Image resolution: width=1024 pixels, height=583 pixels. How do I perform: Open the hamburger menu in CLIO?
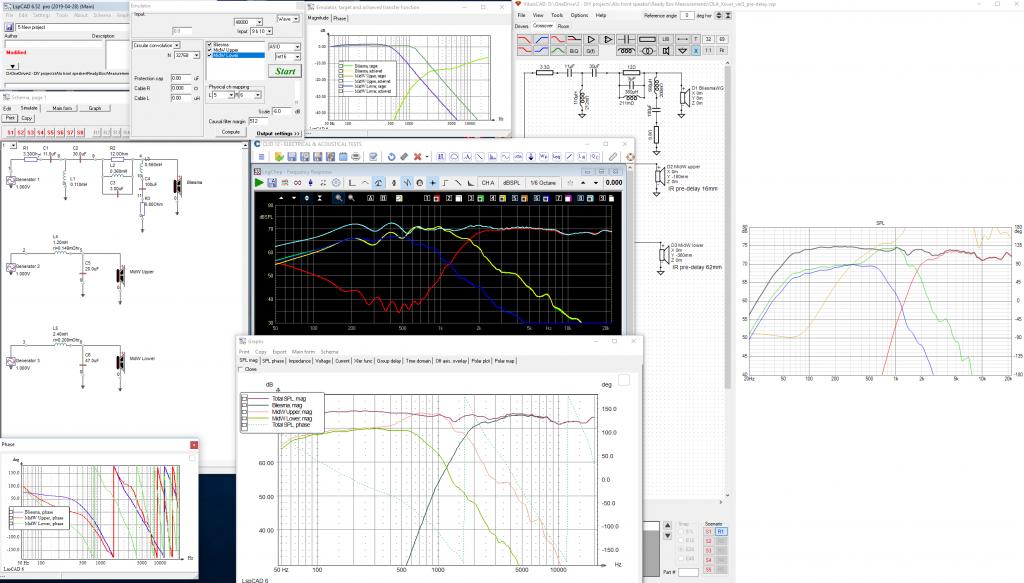coord(261,157)
